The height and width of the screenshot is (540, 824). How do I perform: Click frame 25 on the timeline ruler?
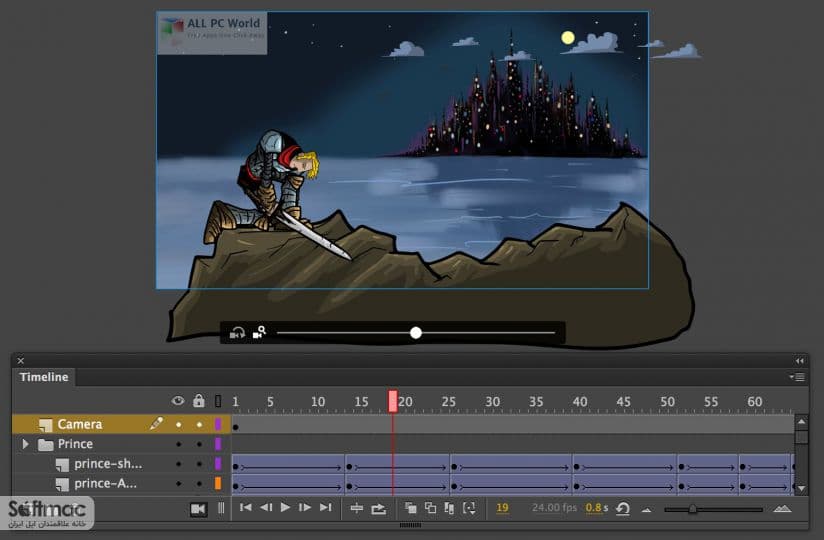click(448, 401)
